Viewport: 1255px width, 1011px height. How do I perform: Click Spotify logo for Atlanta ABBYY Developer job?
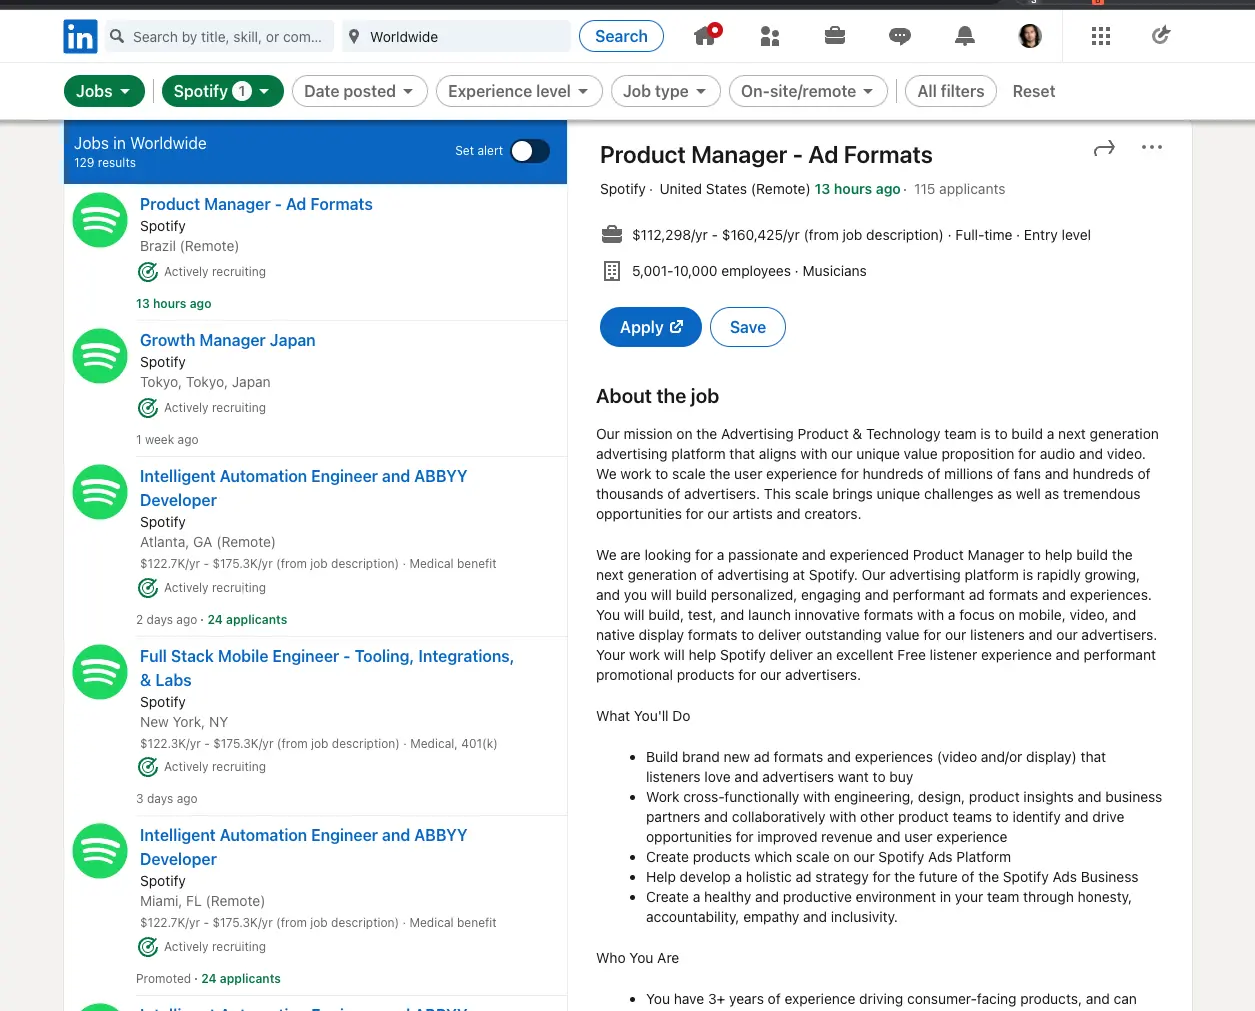point(100,492)
